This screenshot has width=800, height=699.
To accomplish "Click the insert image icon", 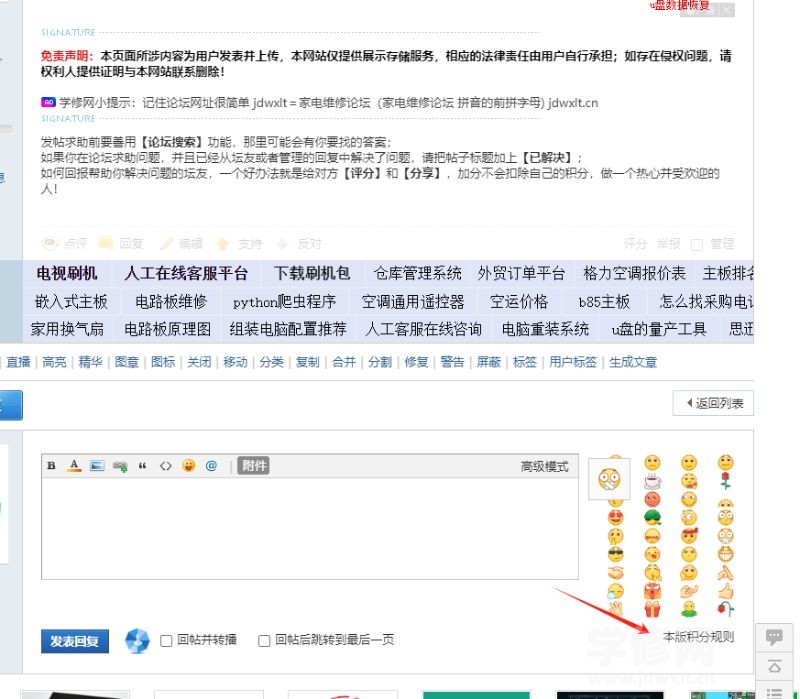I will (97, 466).
